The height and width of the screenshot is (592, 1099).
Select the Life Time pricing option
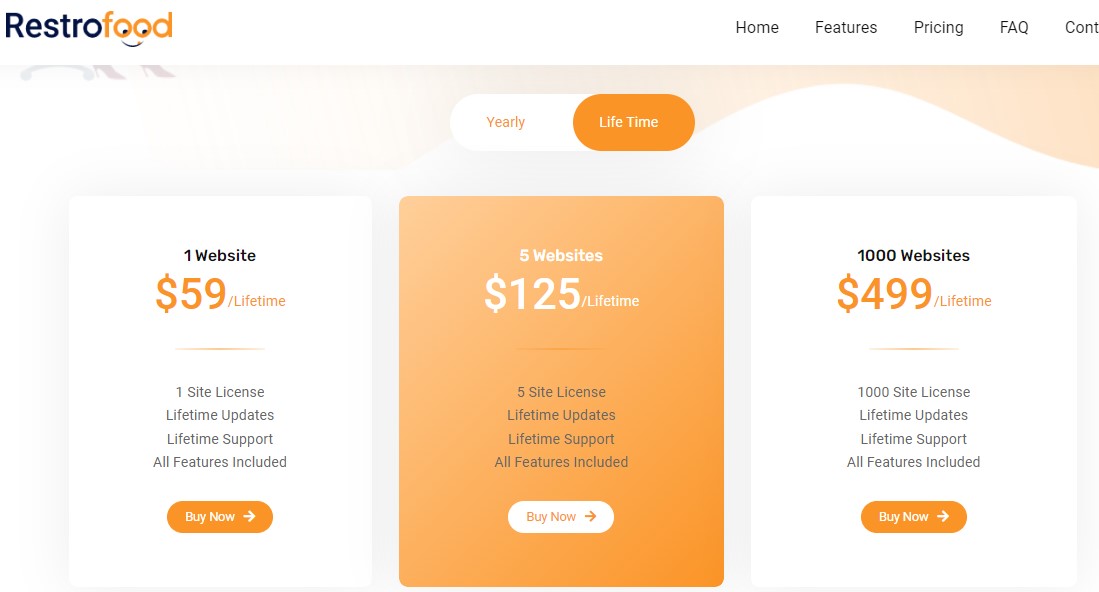click(x=629, y=122)
